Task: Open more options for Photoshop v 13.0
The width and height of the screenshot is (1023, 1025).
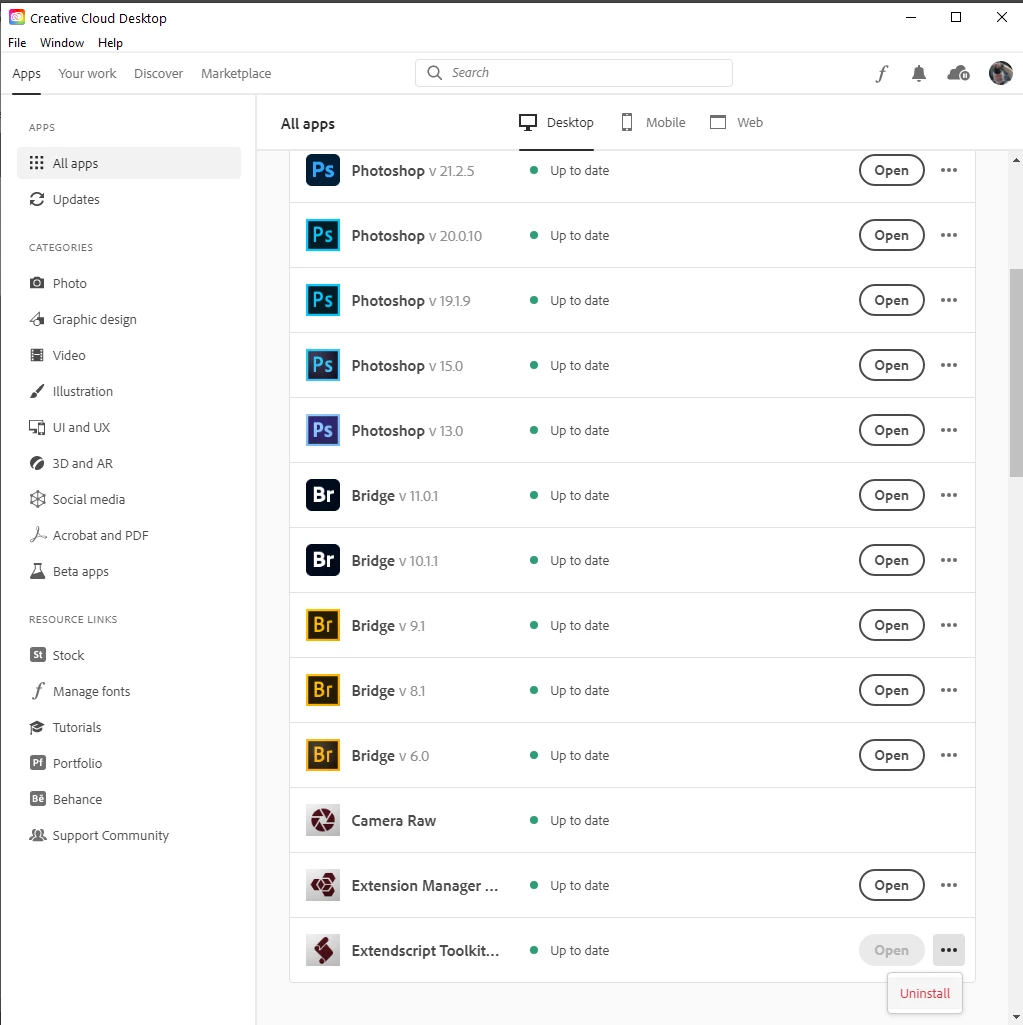Action: pos(949,430)
